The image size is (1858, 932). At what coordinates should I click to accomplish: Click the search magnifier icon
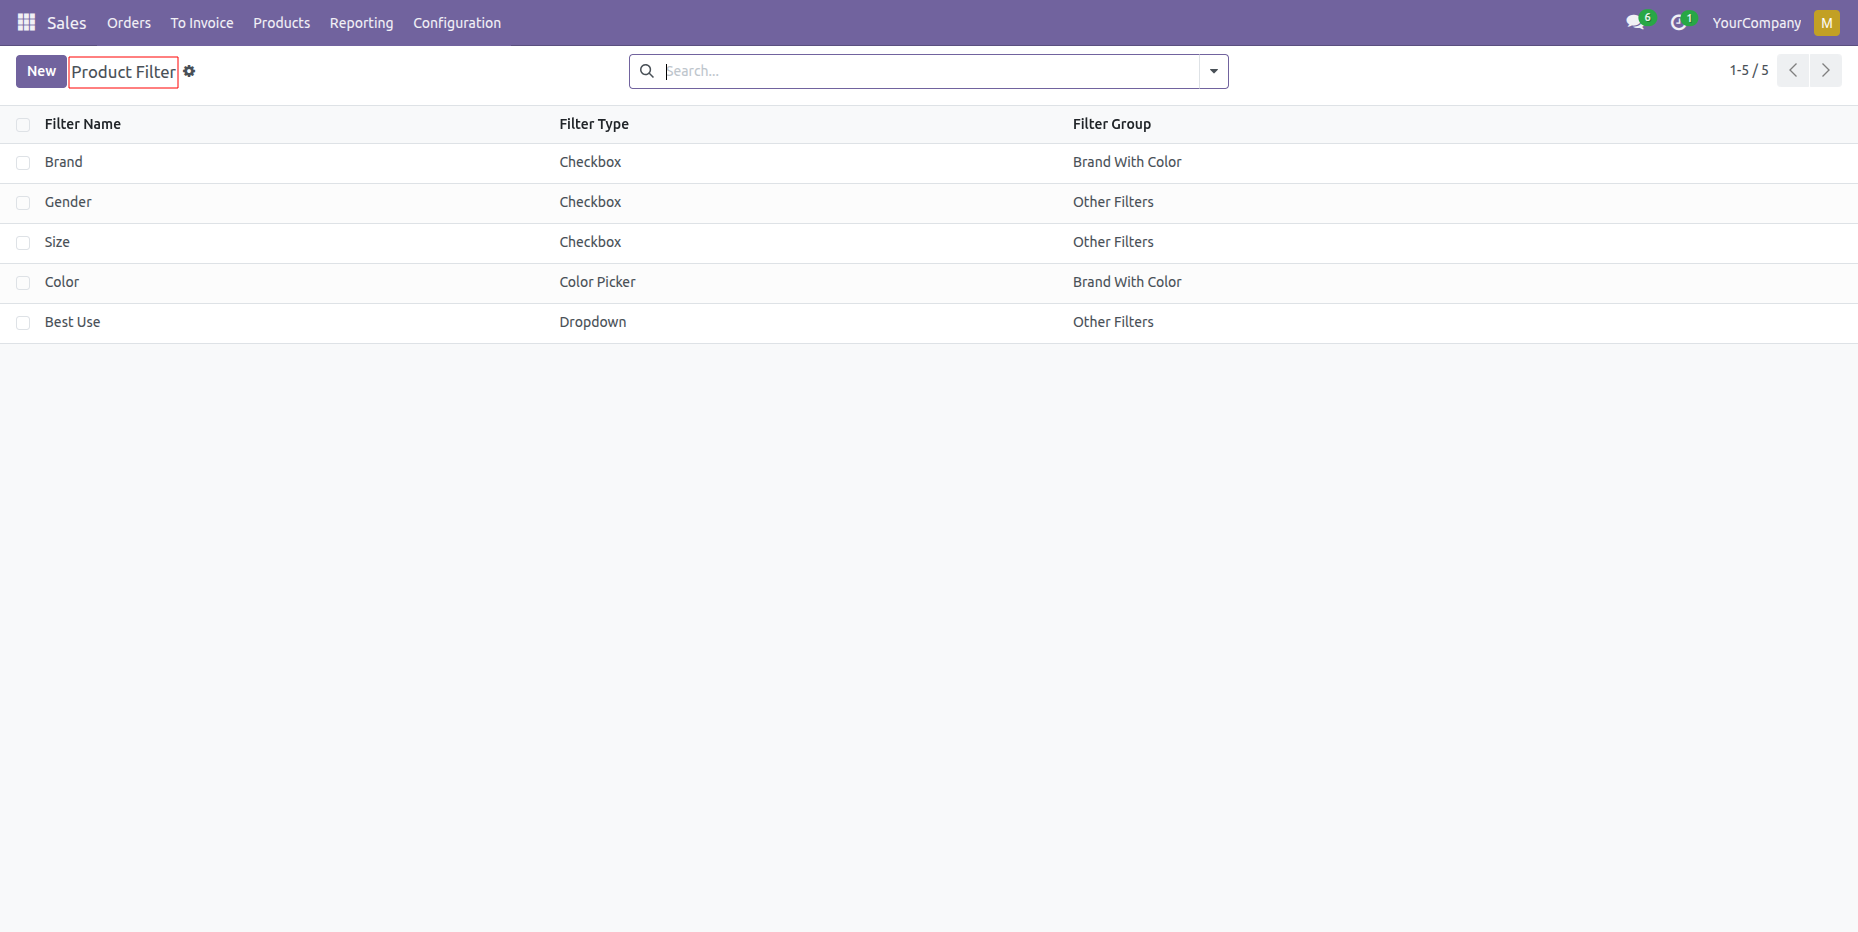(647, 71)
